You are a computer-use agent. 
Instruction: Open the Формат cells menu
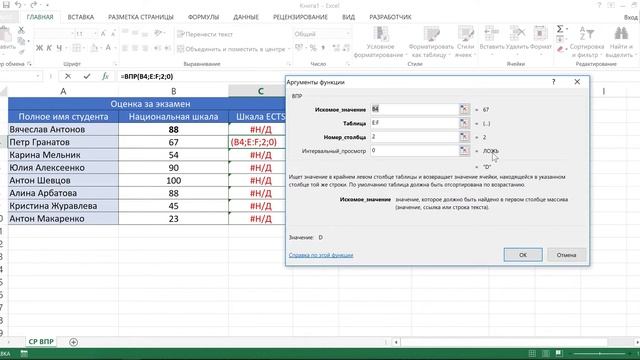tap(540, 39)
